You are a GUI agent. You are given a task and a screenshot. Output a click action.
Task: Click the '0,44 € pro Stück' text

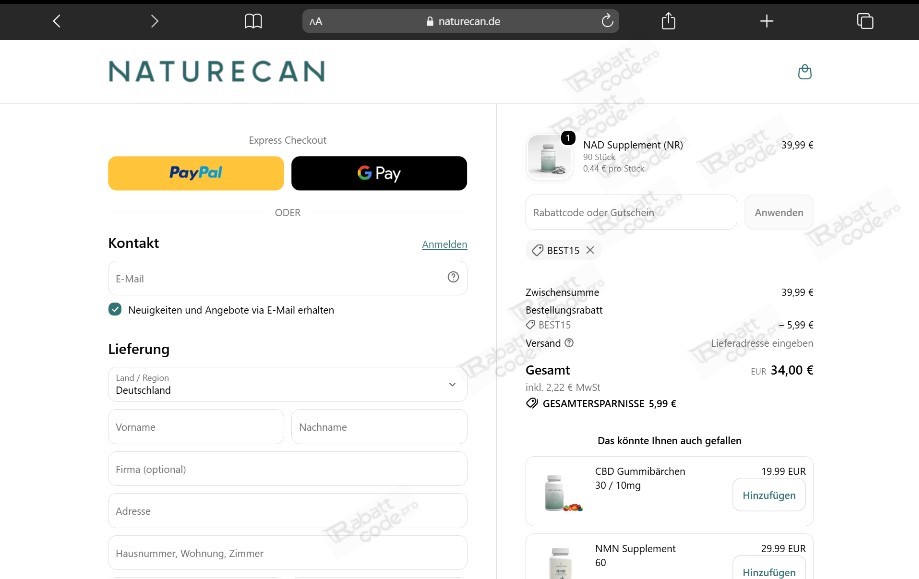click(x=614, y=169)
